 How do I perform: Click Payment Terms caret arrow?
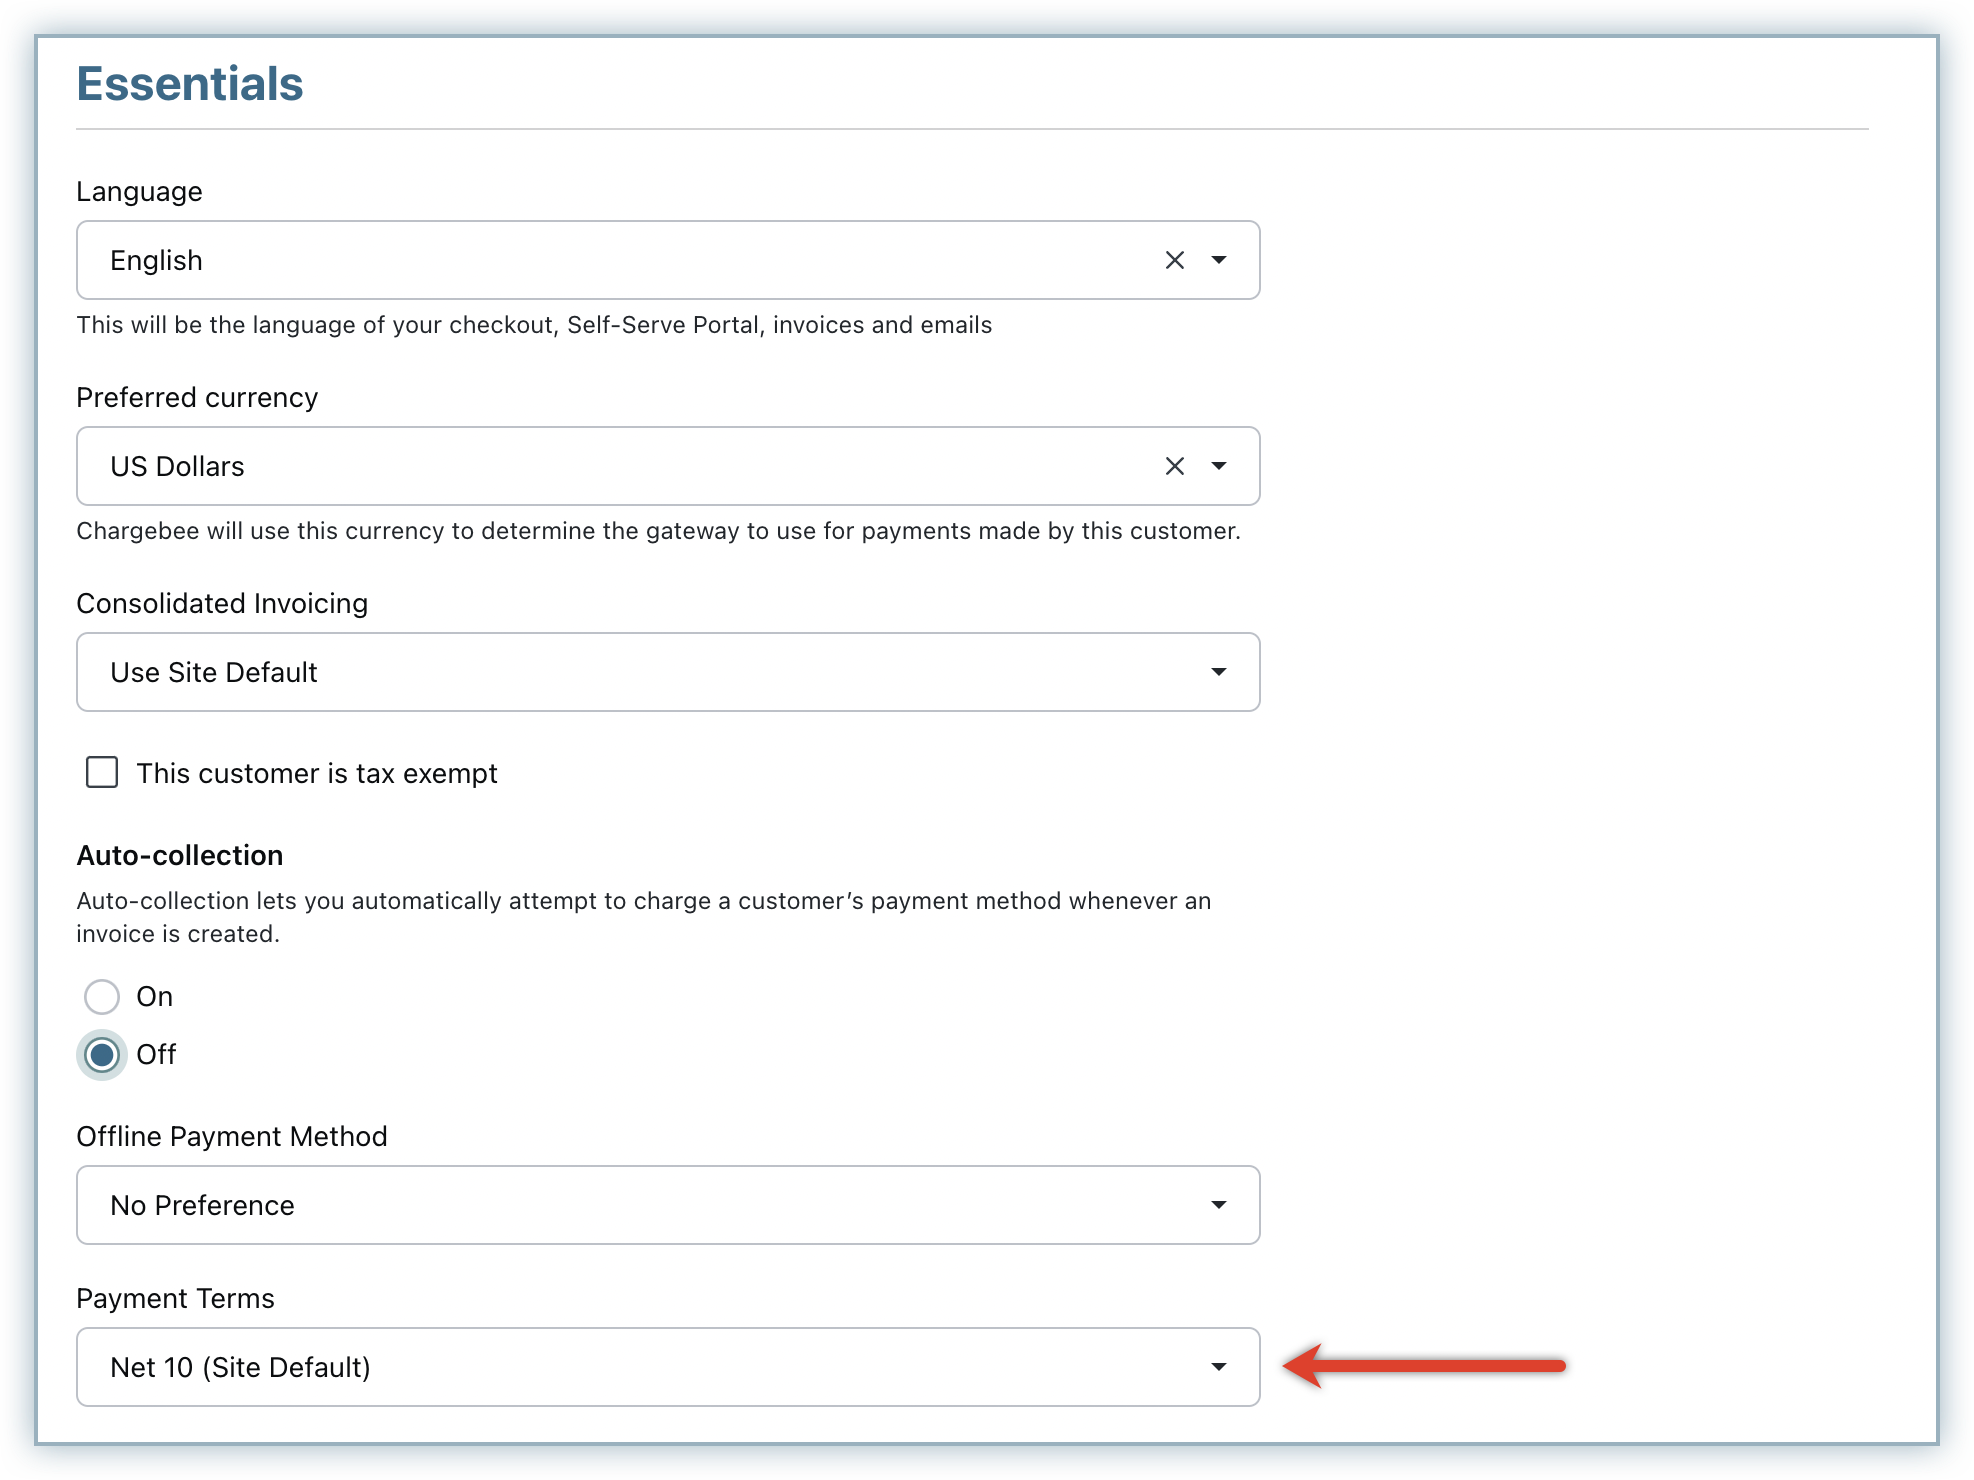tap(1218, 1367)
